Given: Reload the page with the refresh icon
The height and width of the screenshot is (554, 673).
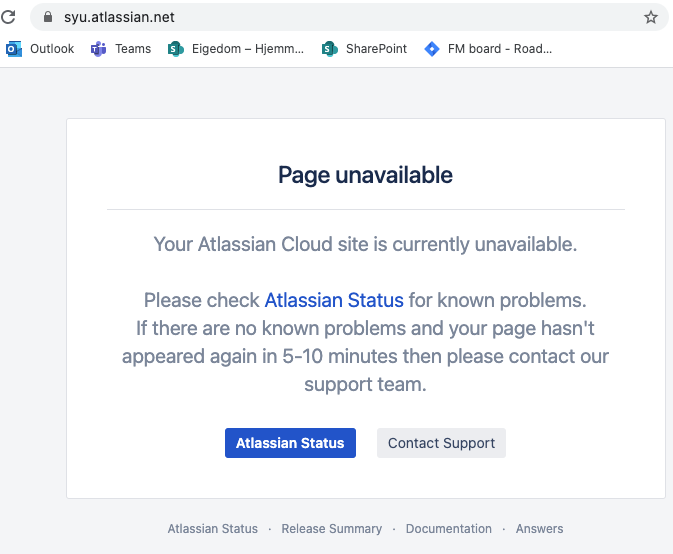Looking at the screenshot, I should (x=8, y=17).
